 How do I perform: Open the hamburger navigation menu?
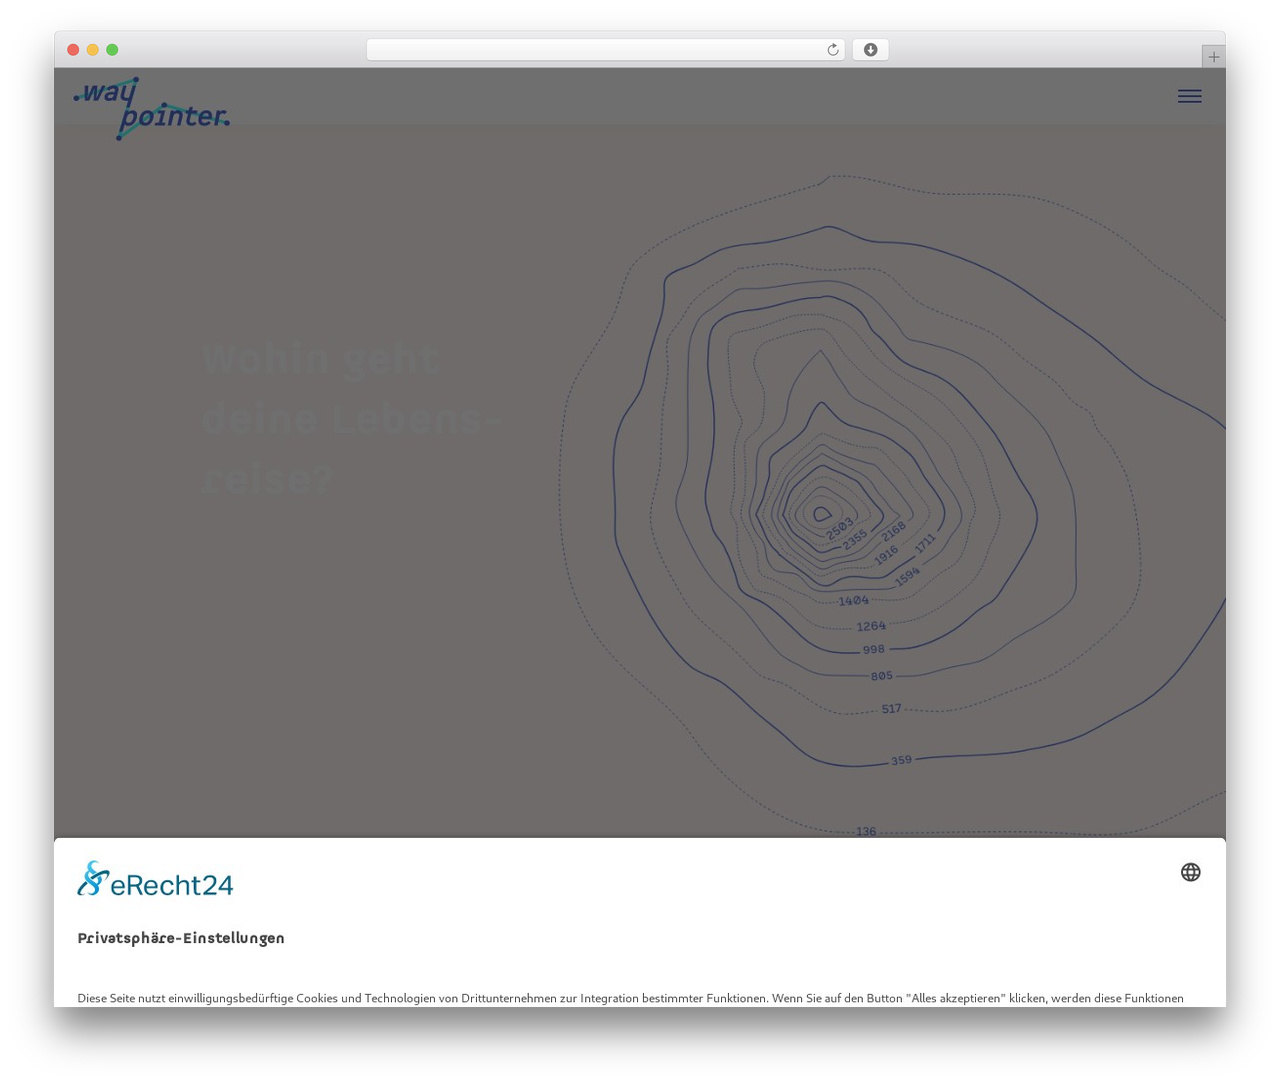[x=1189, y=96]
